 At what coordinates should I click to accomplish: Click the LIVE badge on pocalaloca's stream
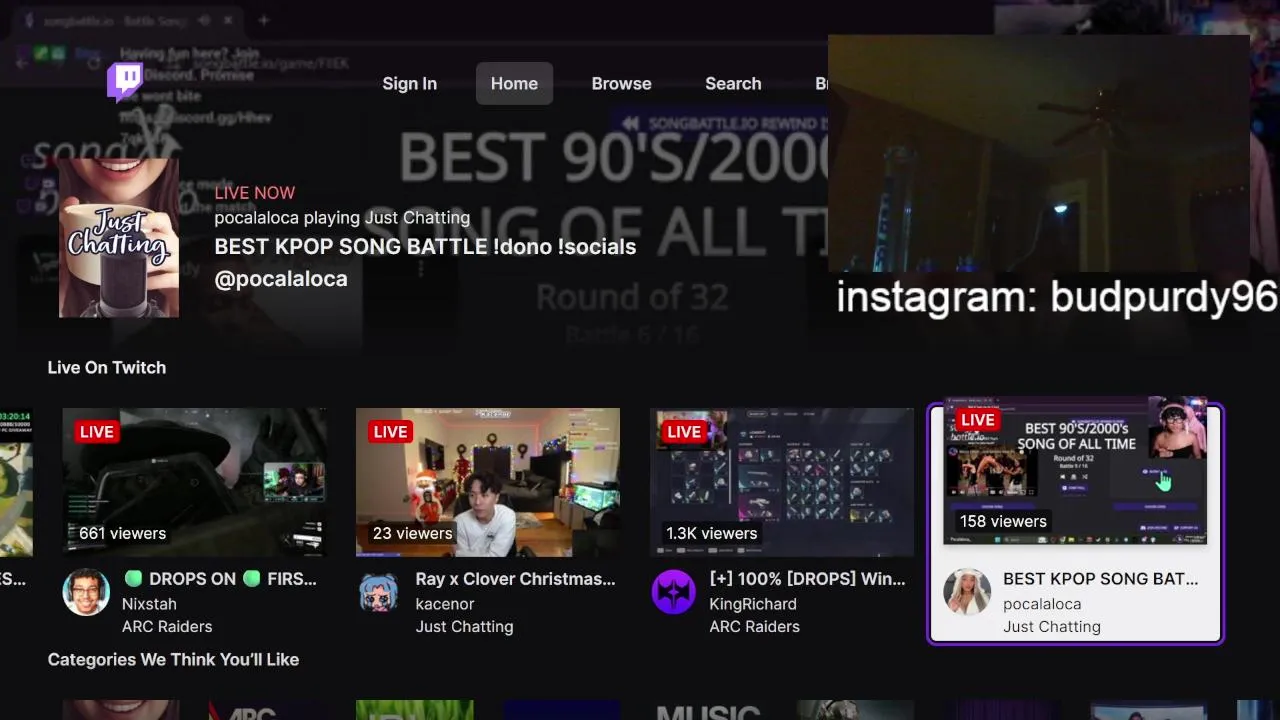pyautogui.click(x=978, y=420)
